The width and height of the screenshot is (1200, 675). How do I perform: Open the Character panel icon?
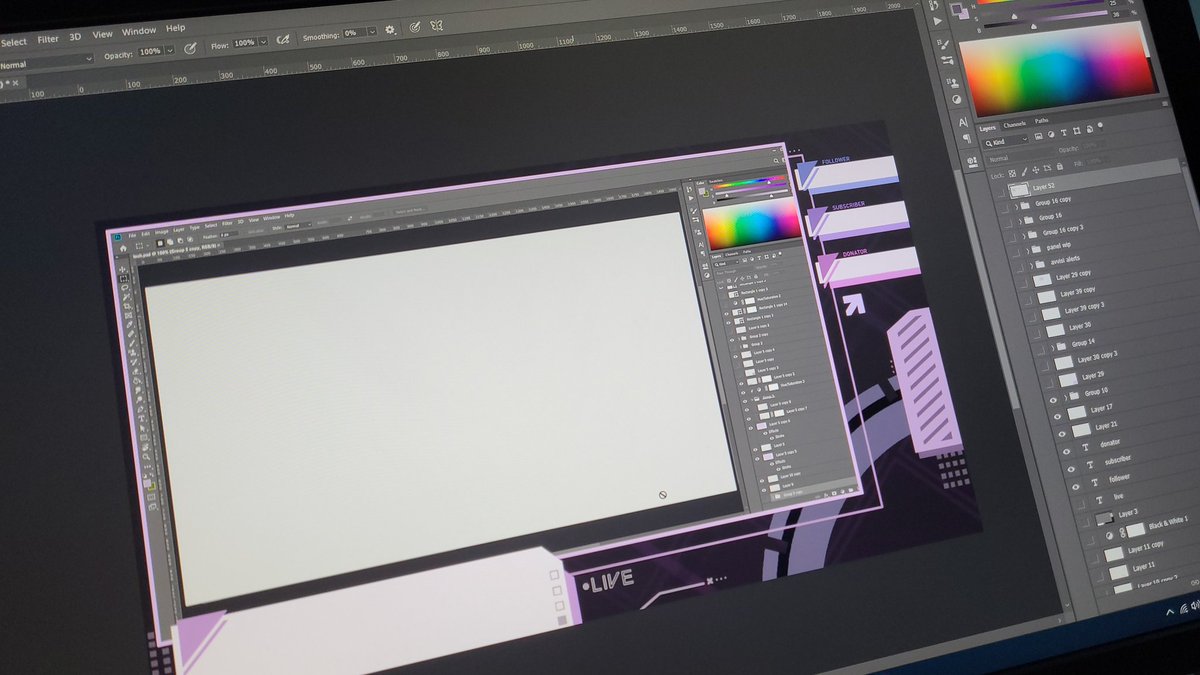(963, 121)
